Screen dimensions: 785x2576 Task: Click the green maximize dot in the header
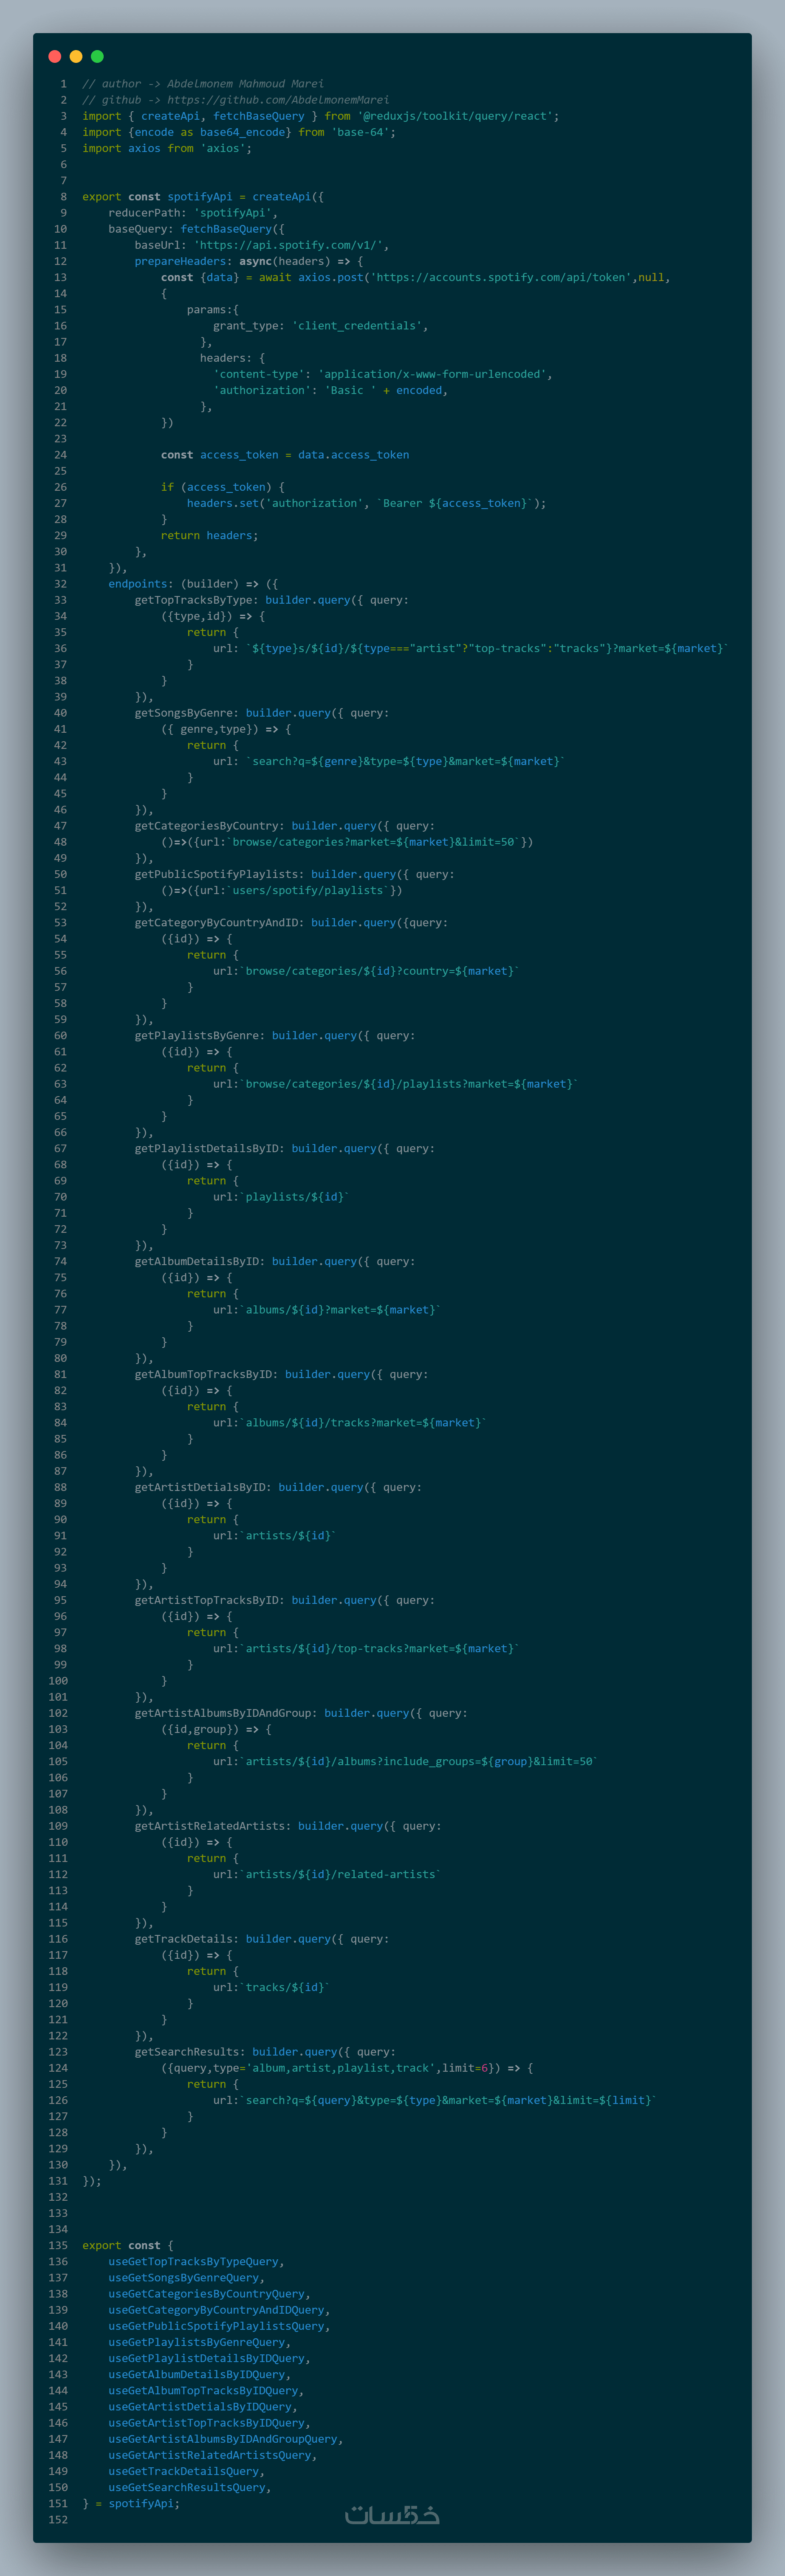tap(97, 57)
